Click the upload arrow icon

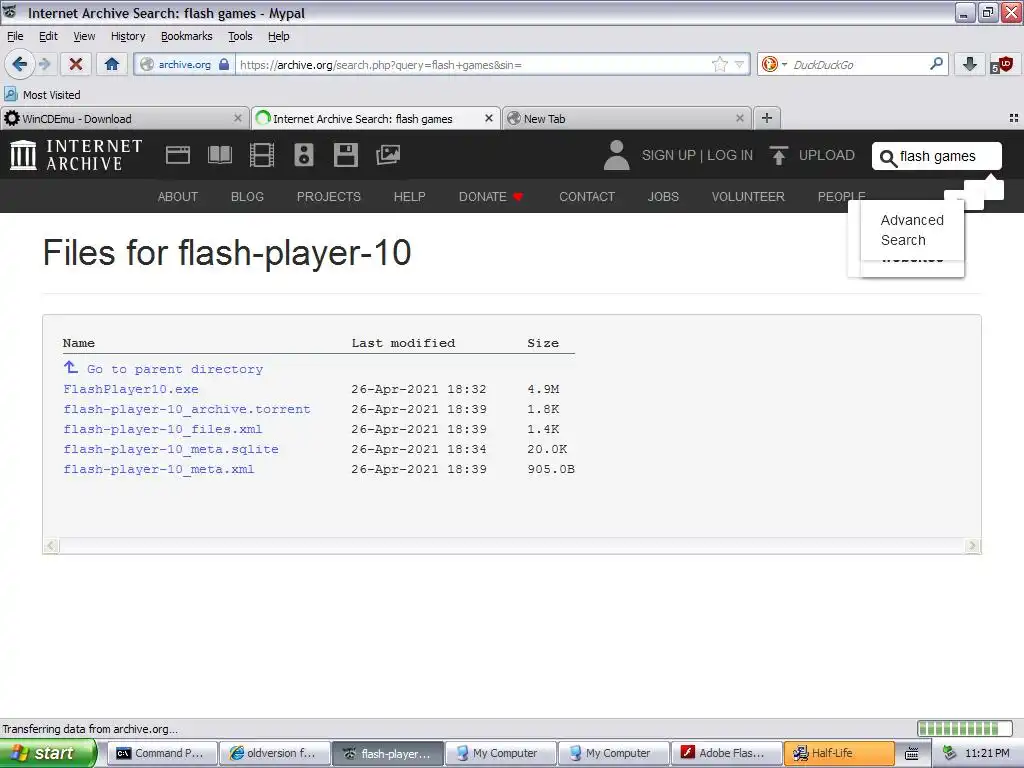(778, 155)
